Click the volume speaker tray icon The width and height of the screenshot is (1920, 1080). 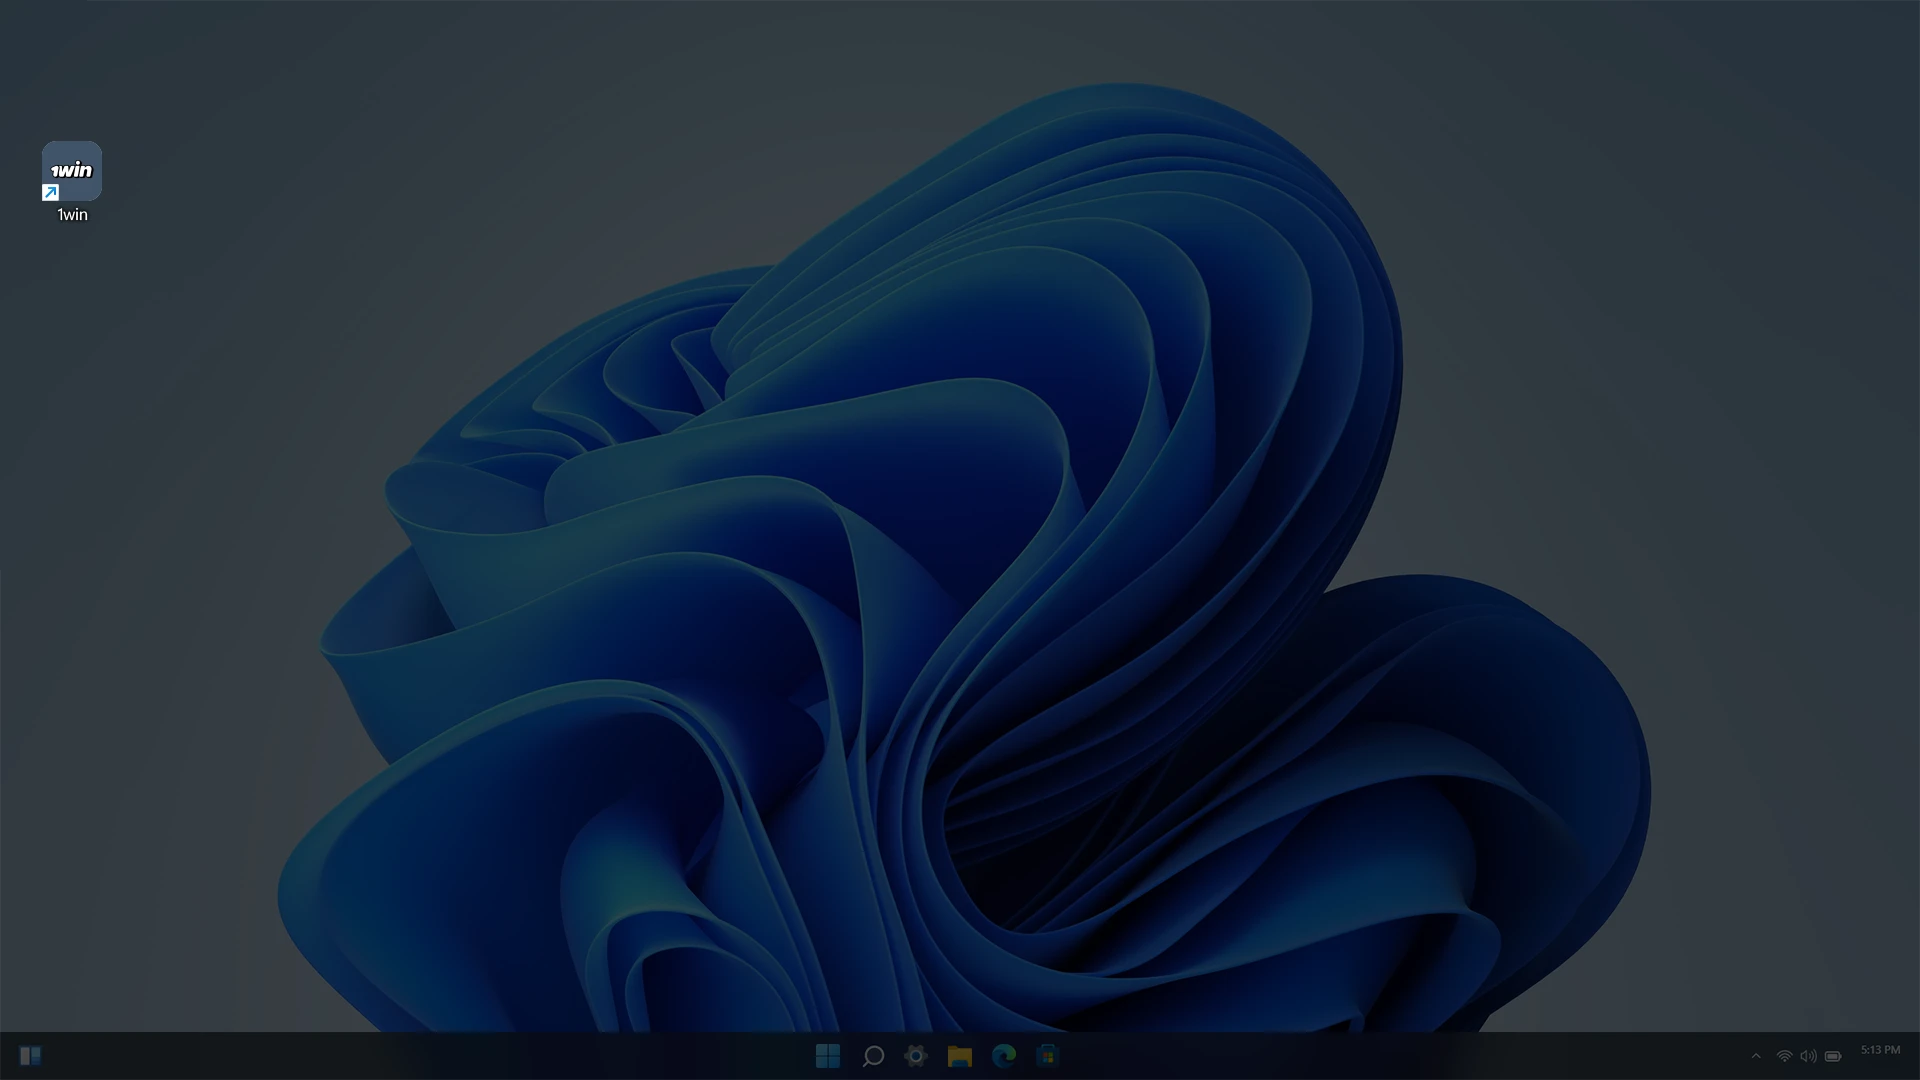point(1808,1056)
